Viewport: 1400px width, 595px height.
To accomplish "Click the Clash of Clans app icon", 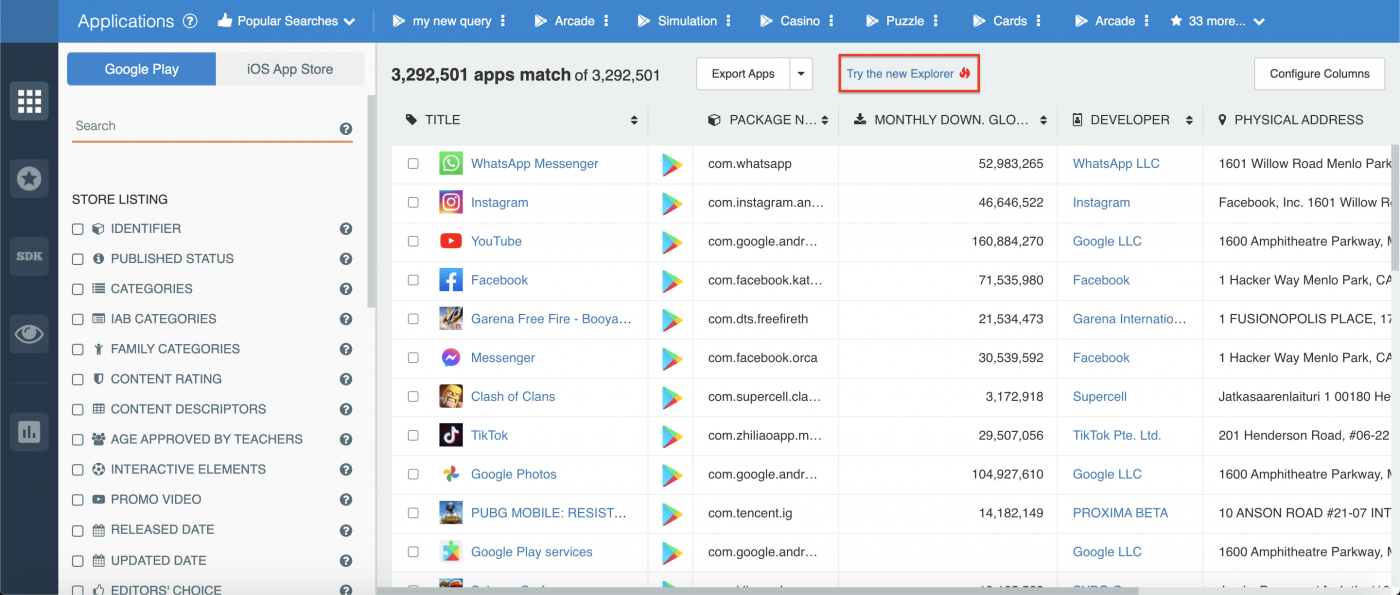I will coord(451,396).
